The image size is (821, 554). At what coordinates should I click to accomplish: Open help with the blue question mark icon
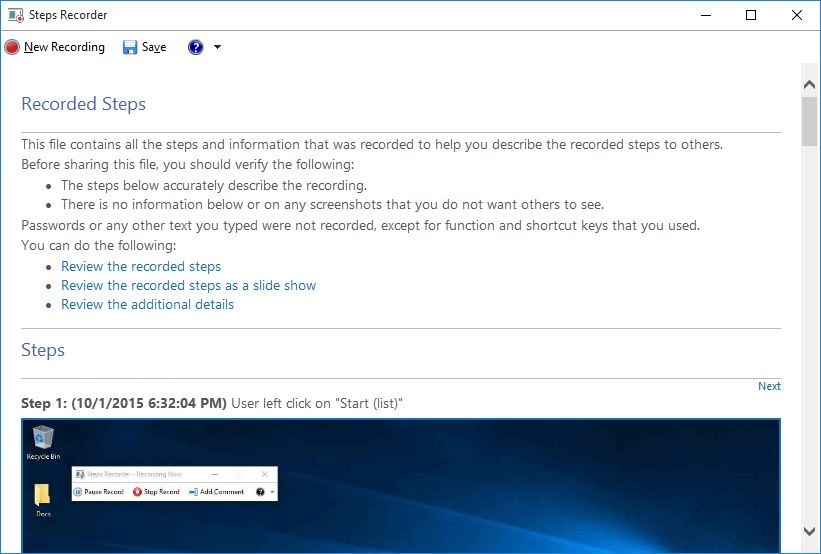[x=196, y=47]
